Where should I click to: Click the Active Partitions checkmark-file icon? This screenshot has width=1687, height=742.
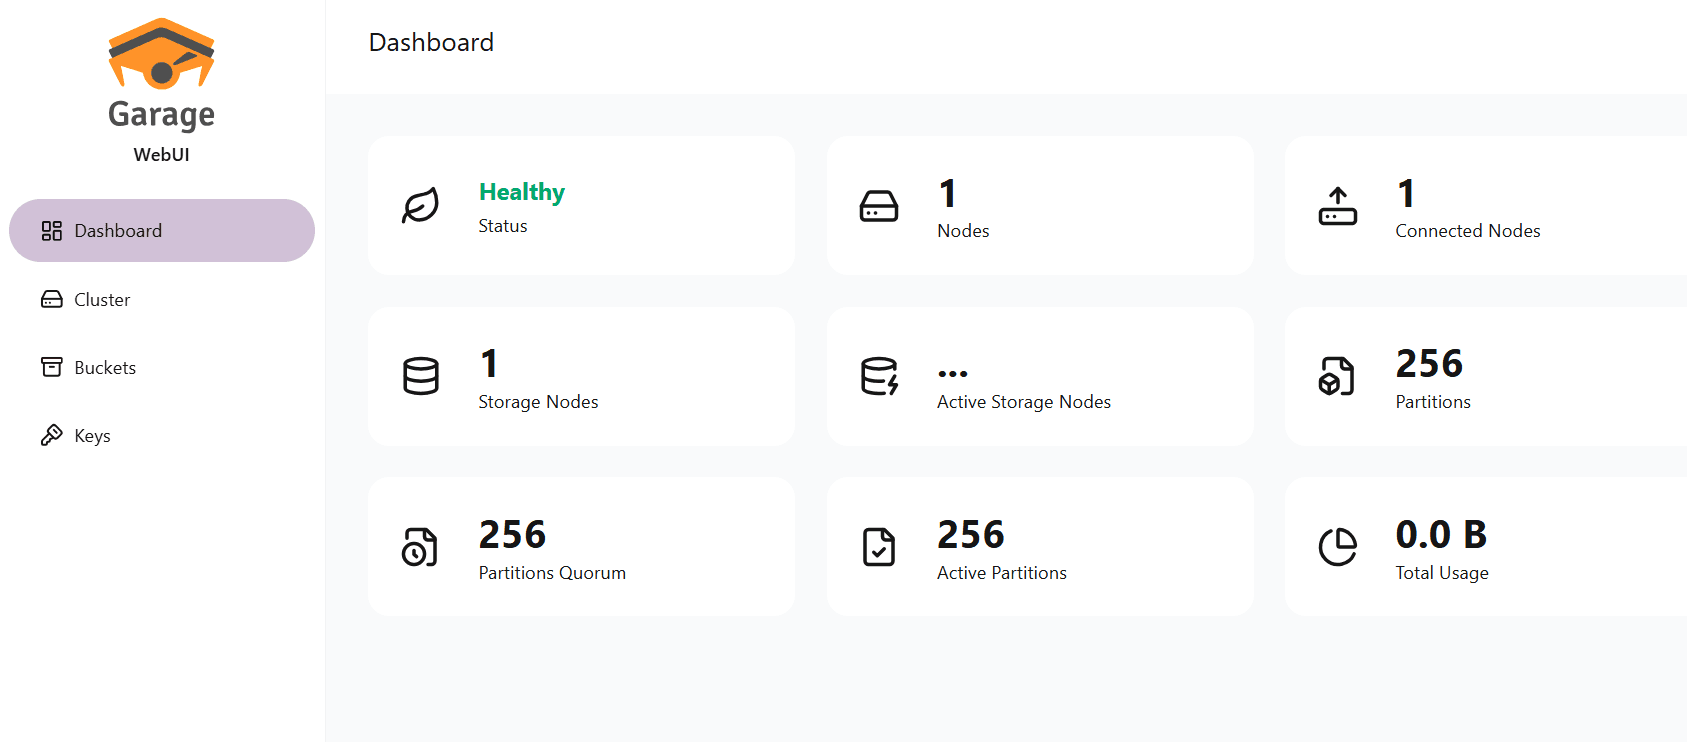coord(879,547)
